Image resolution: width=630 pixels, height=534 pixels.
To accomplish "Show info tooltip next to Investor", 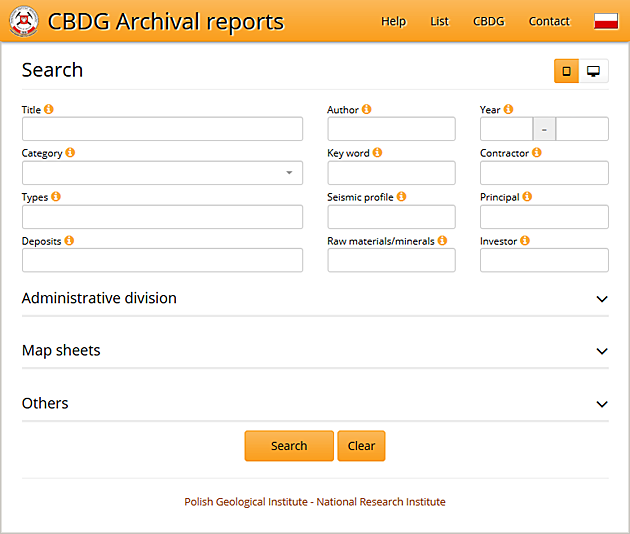I will coord(525,240).
